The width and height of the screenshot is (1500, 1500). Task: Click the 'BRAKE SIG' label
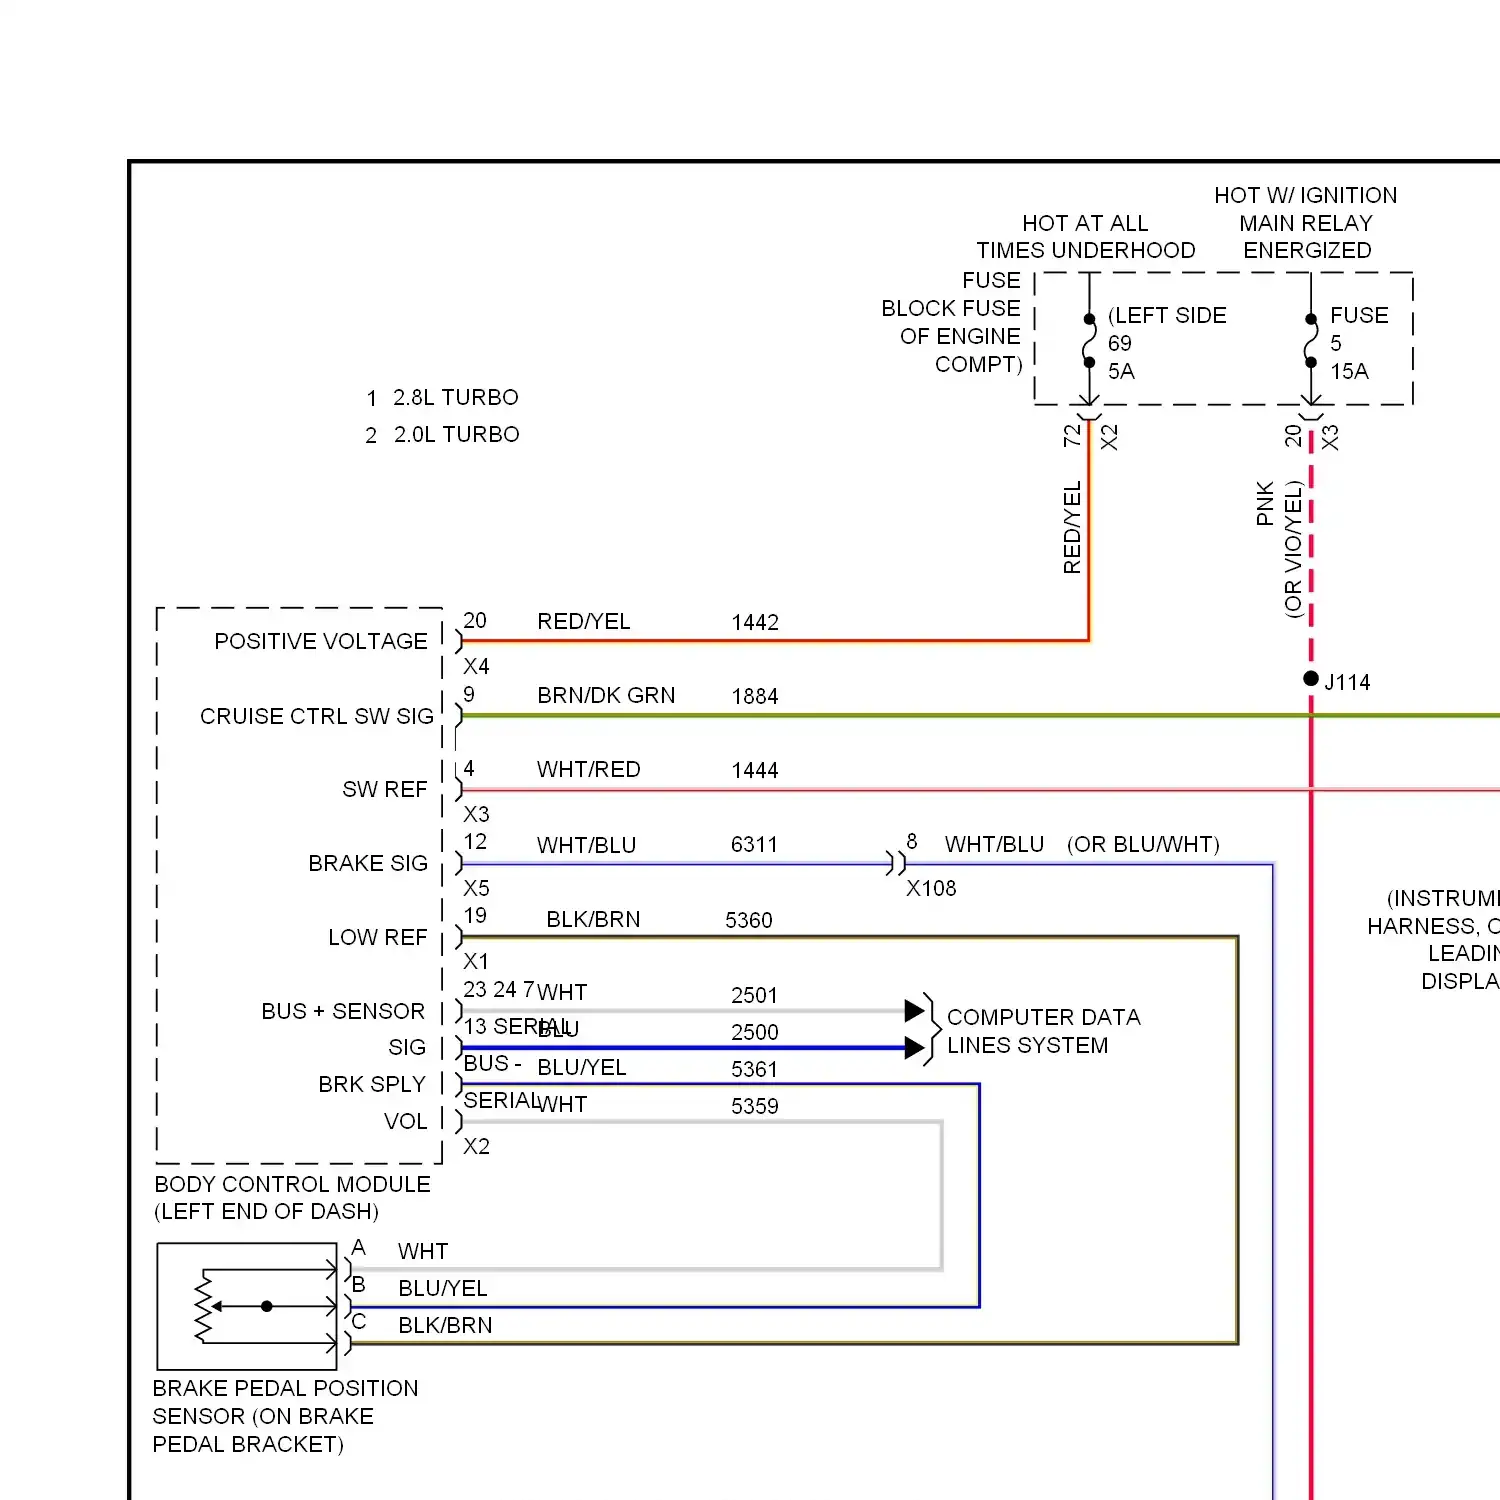click(368, 863)
